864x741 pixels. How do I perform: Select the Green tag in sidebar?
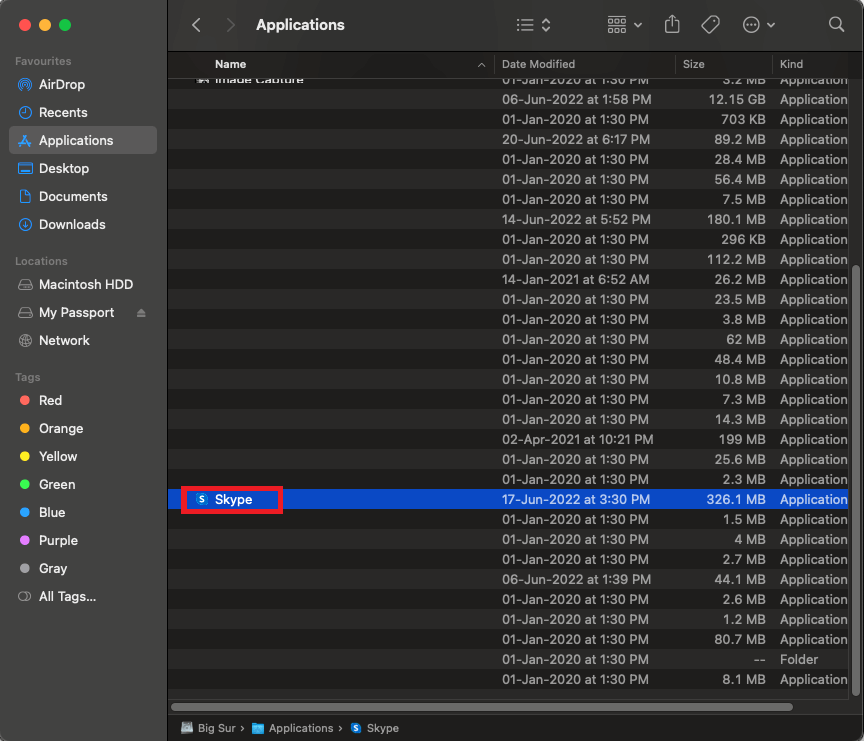[56, 484]
